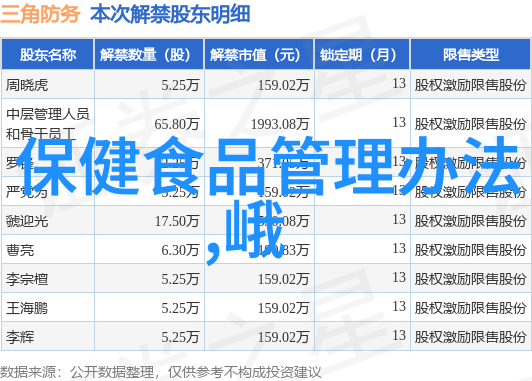Click the 17.50万 quantity cell
Image resolution: width=532 pixels, height=381 pixels.
tap(177, 221)
